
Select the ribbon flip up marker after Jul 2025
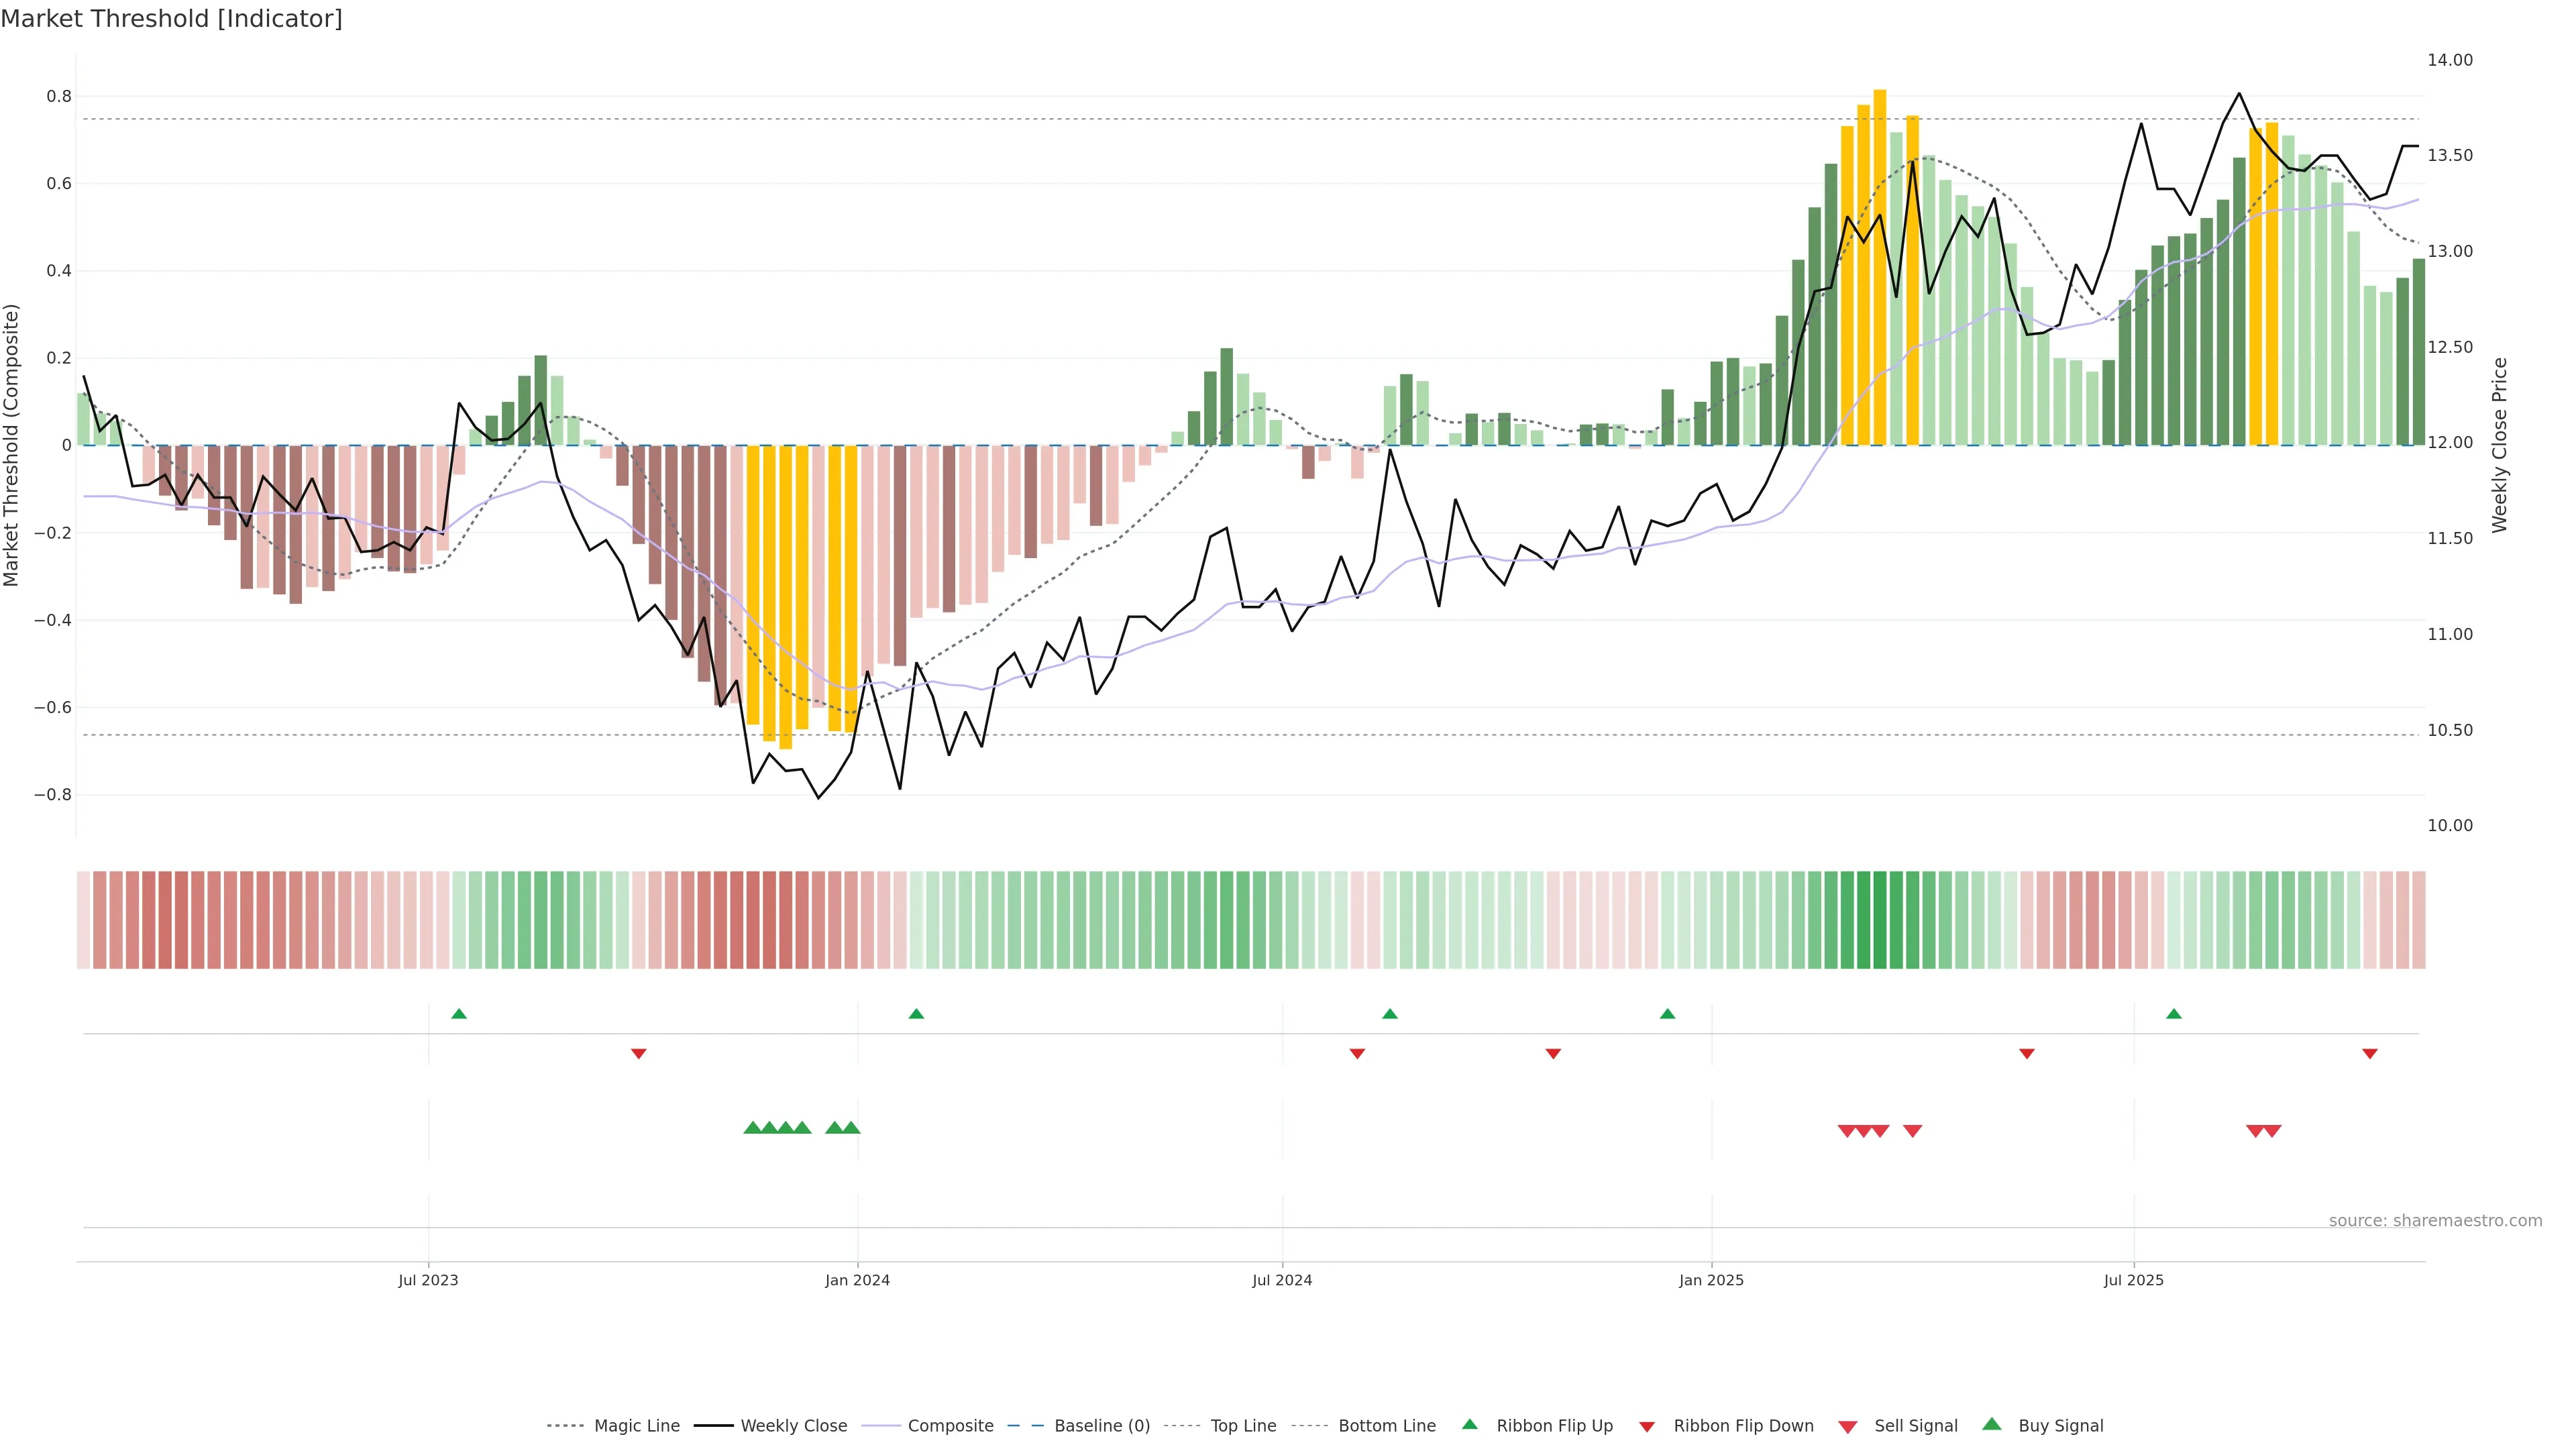(2174, 1014)
